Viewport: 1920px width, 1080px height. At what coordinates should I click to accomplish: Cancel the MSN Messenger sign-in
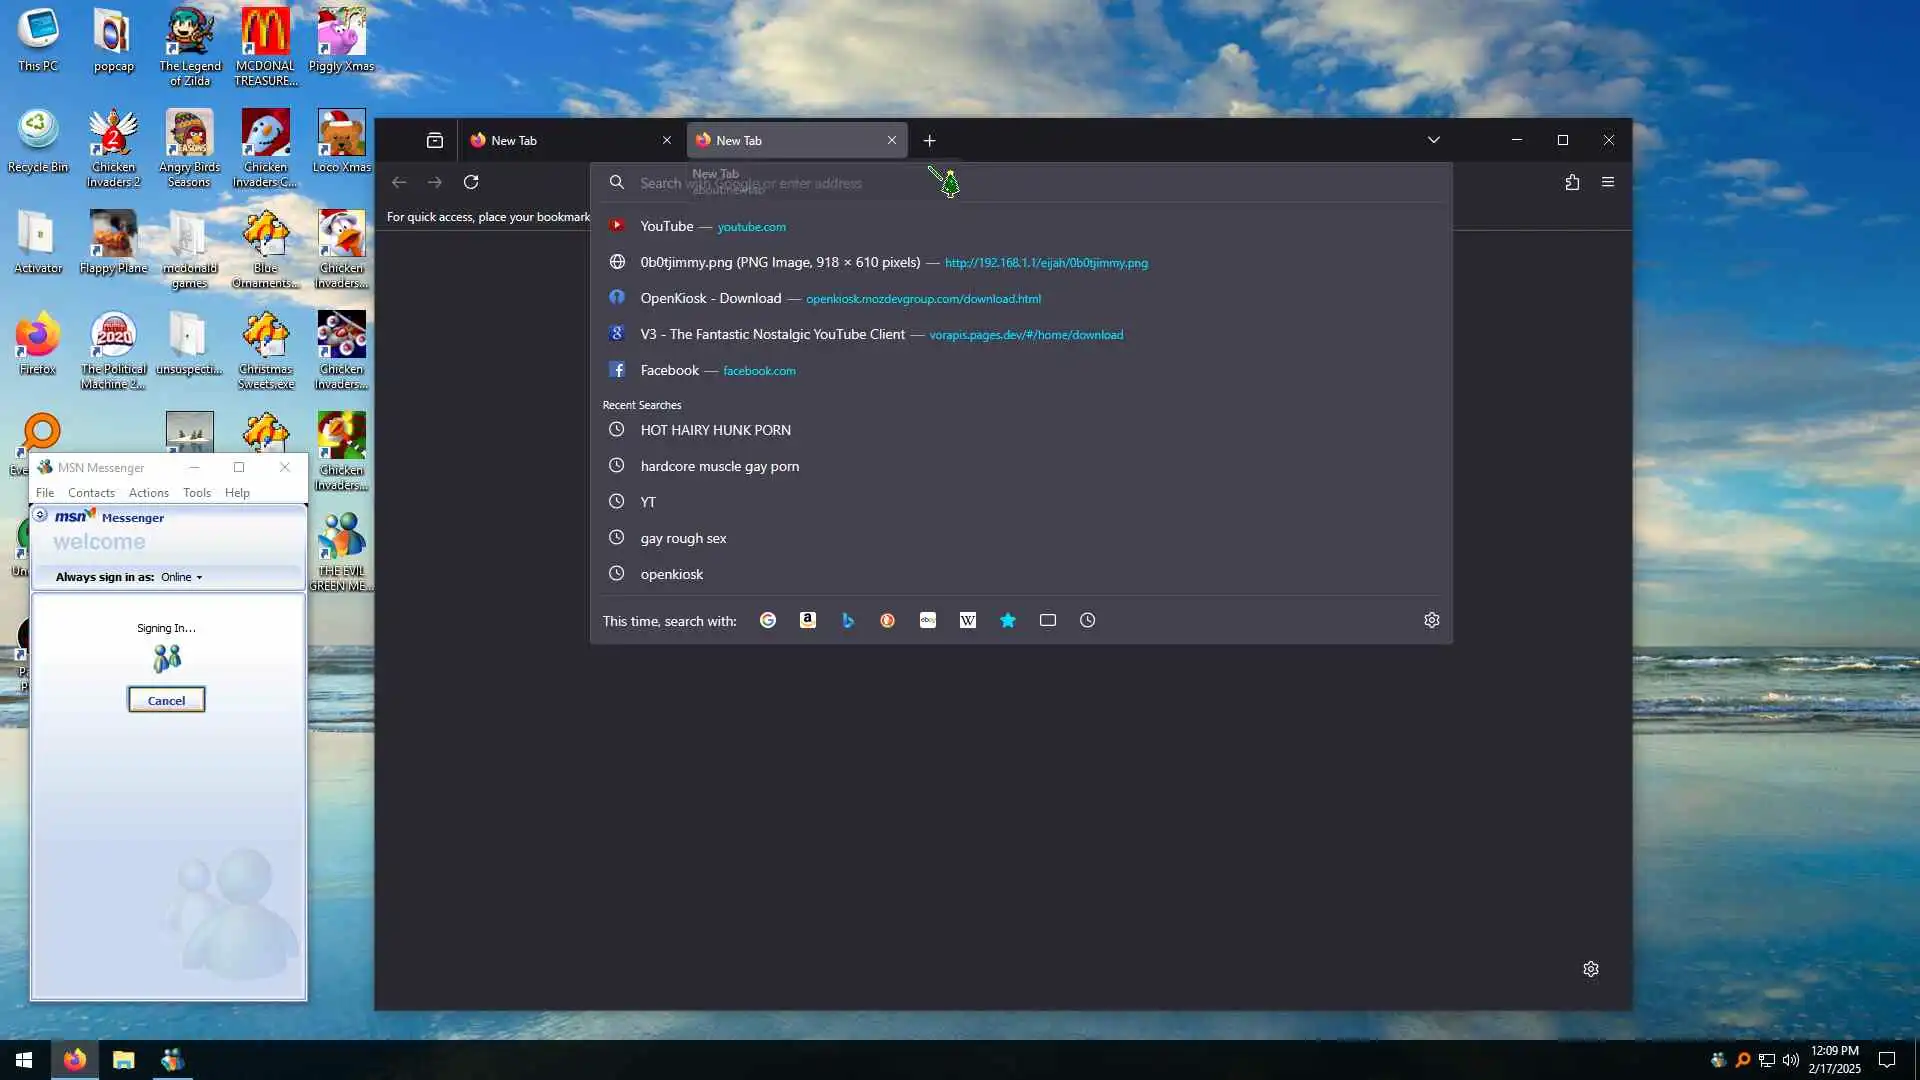point(166,700)
